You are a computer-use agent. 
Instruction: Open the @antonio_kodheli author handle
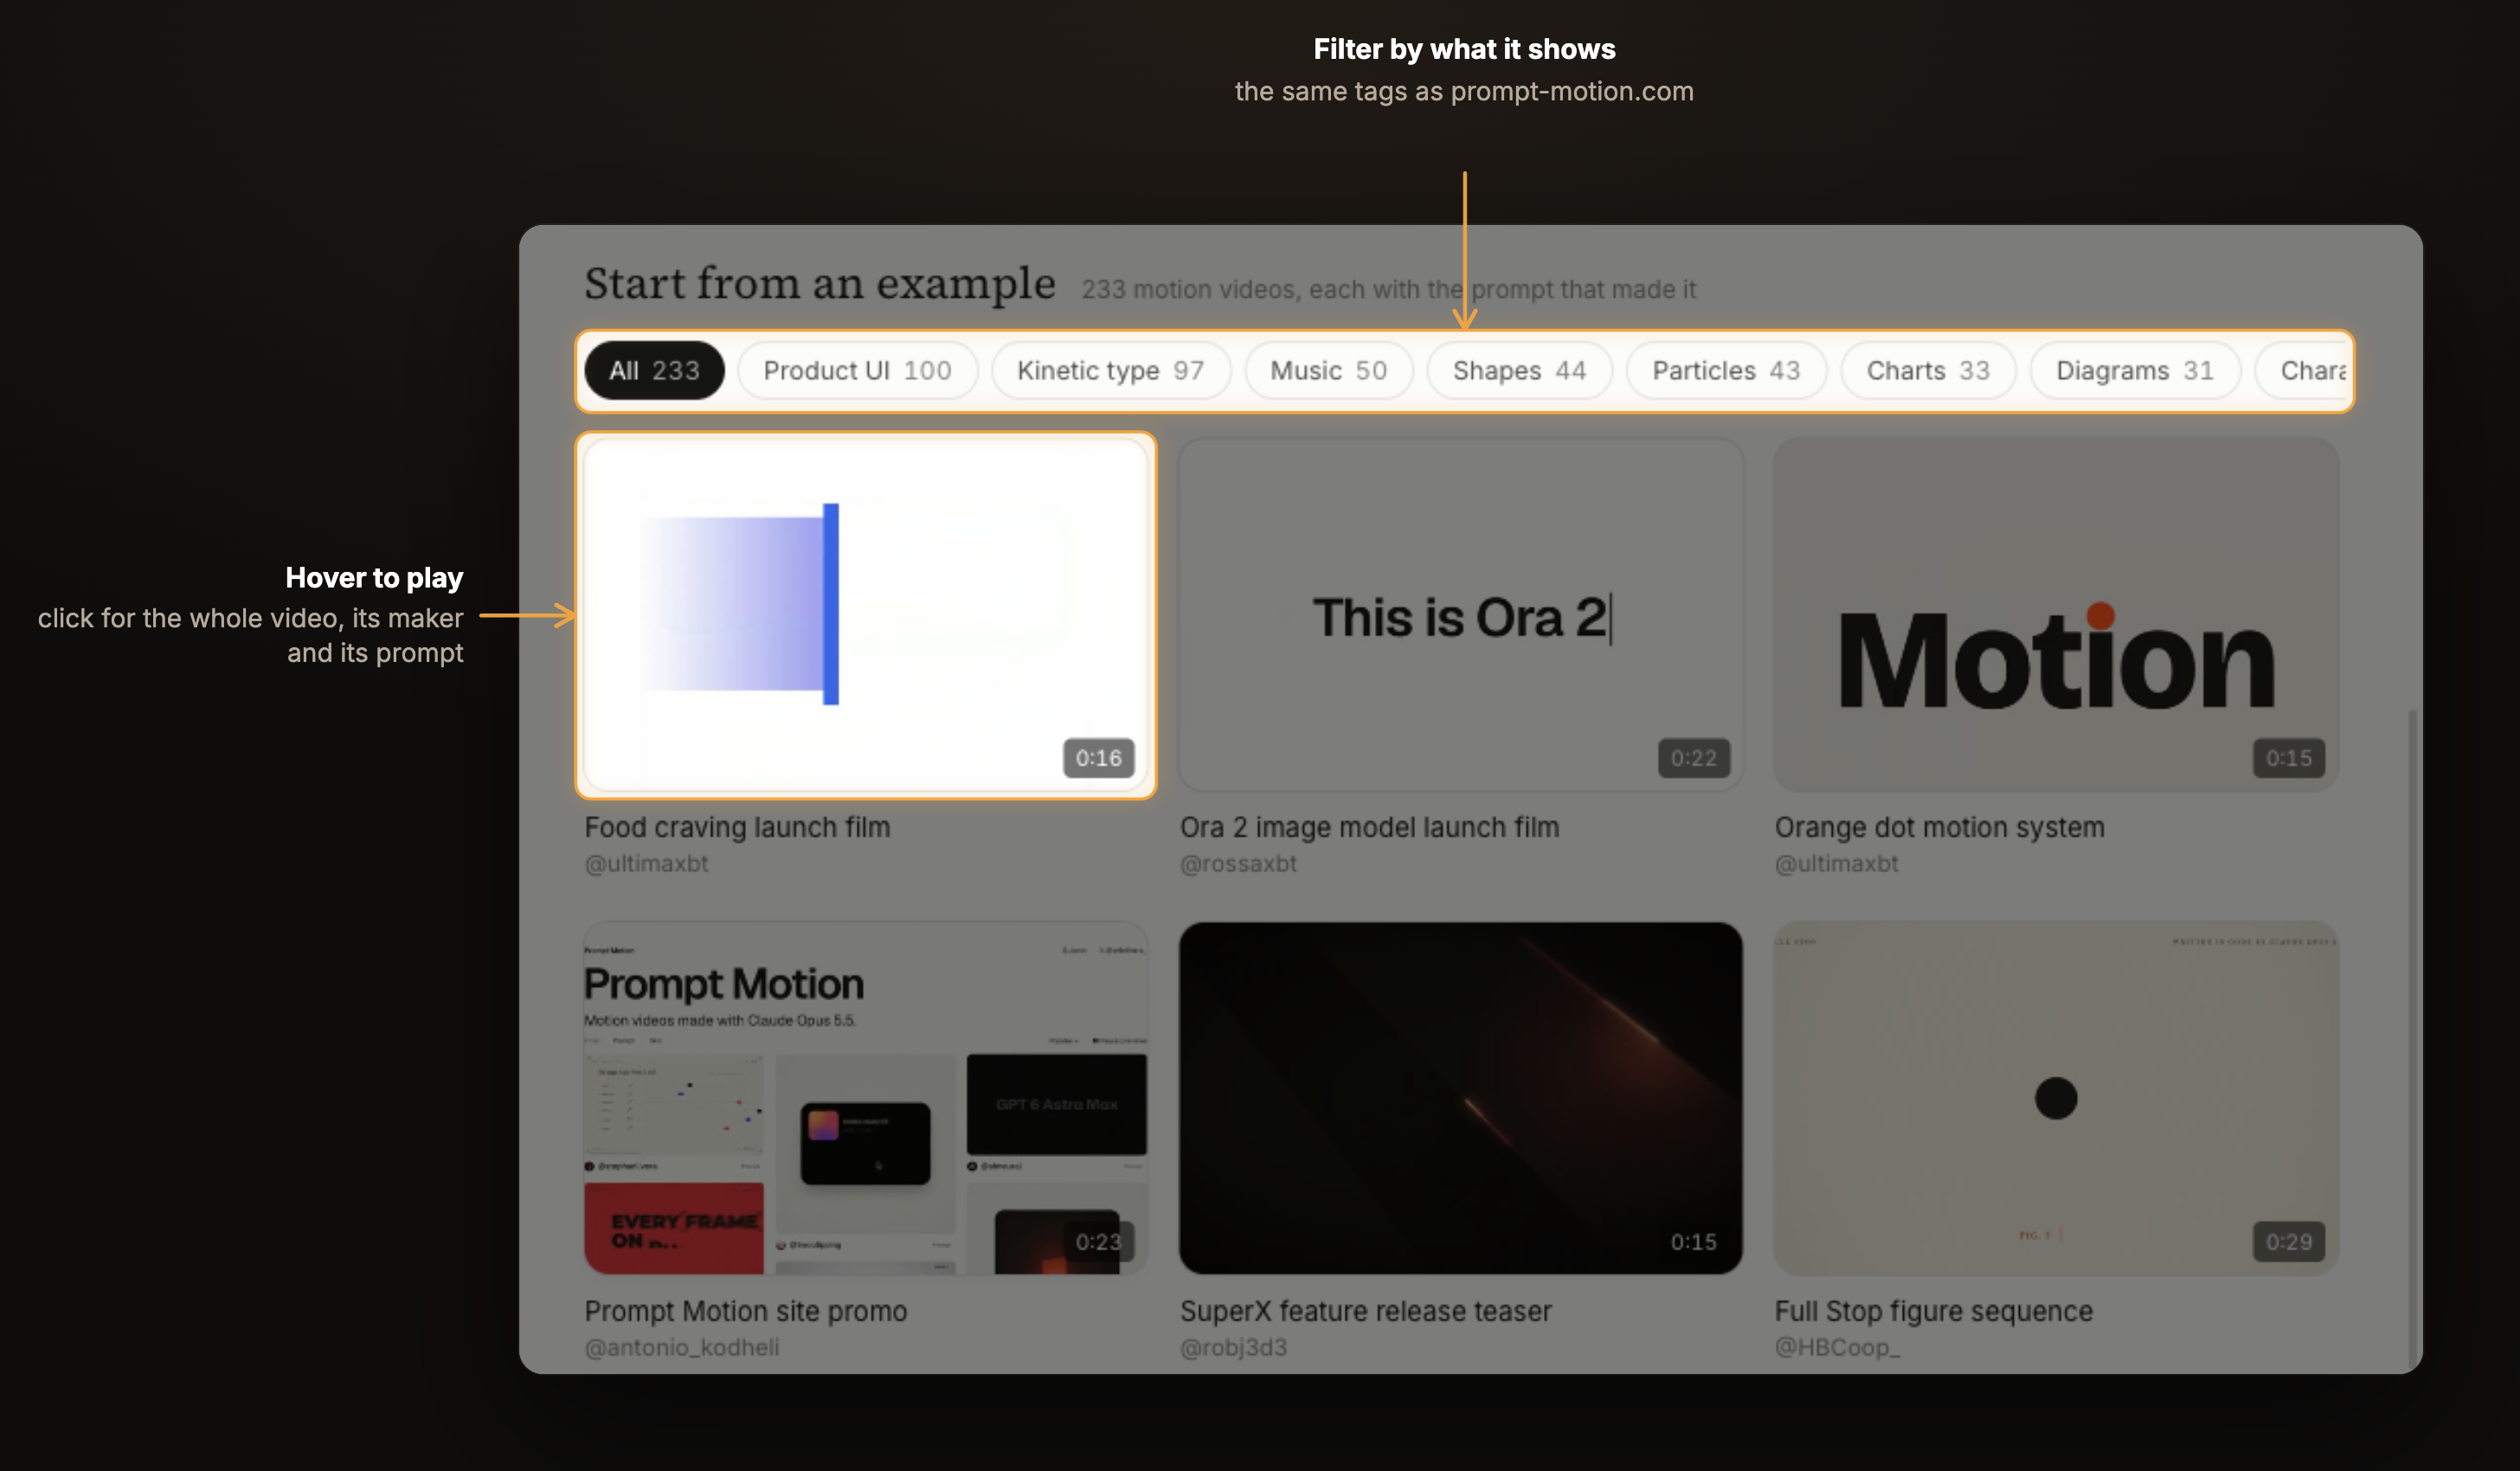coord(682,1347)
